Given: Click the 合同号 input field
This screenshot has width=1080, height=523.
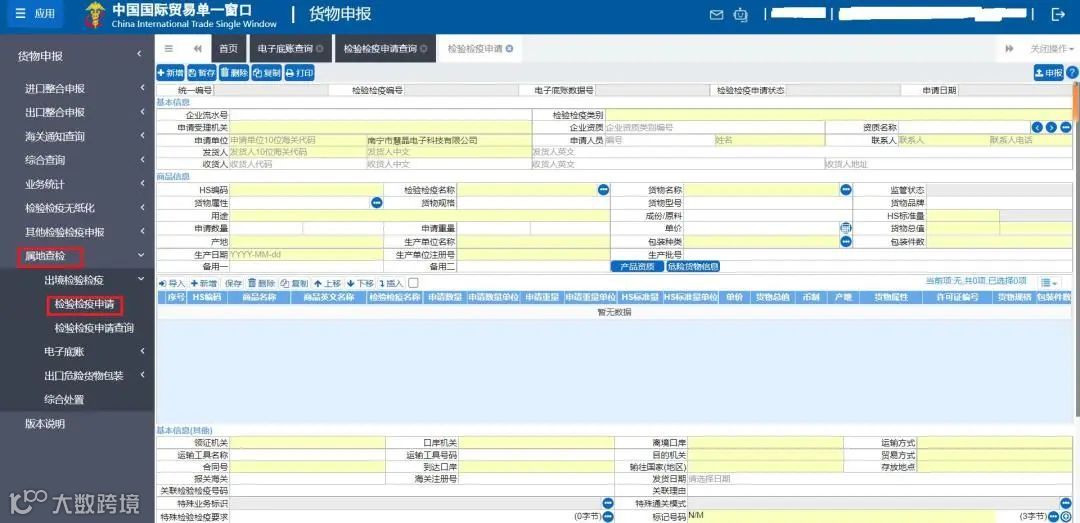Looking at the screenshot, I should 307,466.
